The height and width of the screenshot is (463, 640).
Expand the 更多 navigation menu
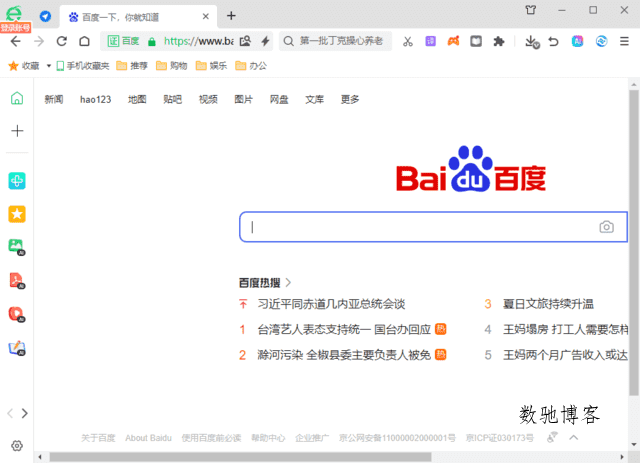coord(350,99)
